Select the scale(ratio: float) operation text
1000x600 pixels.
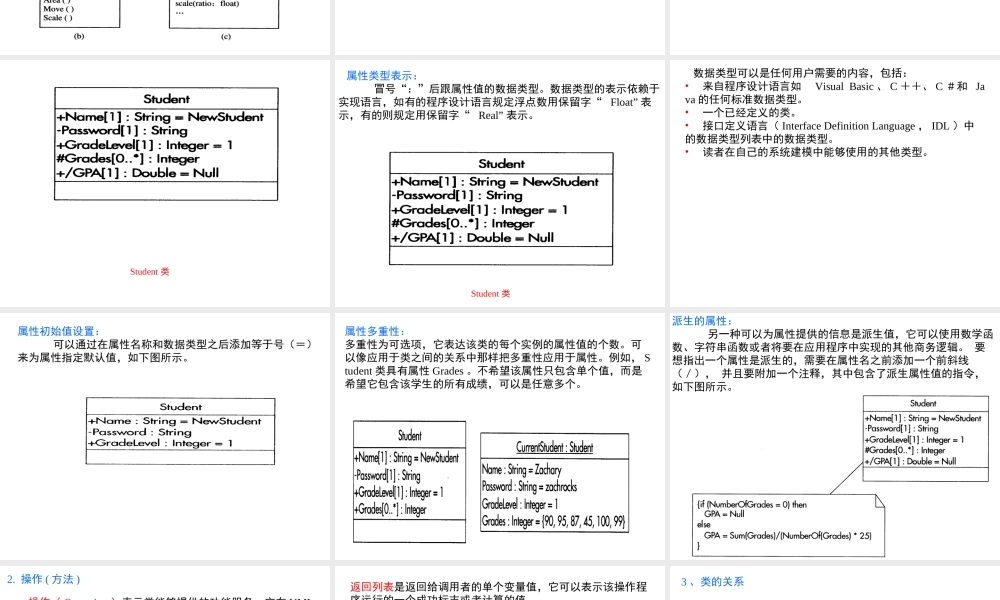click(207, 5)
